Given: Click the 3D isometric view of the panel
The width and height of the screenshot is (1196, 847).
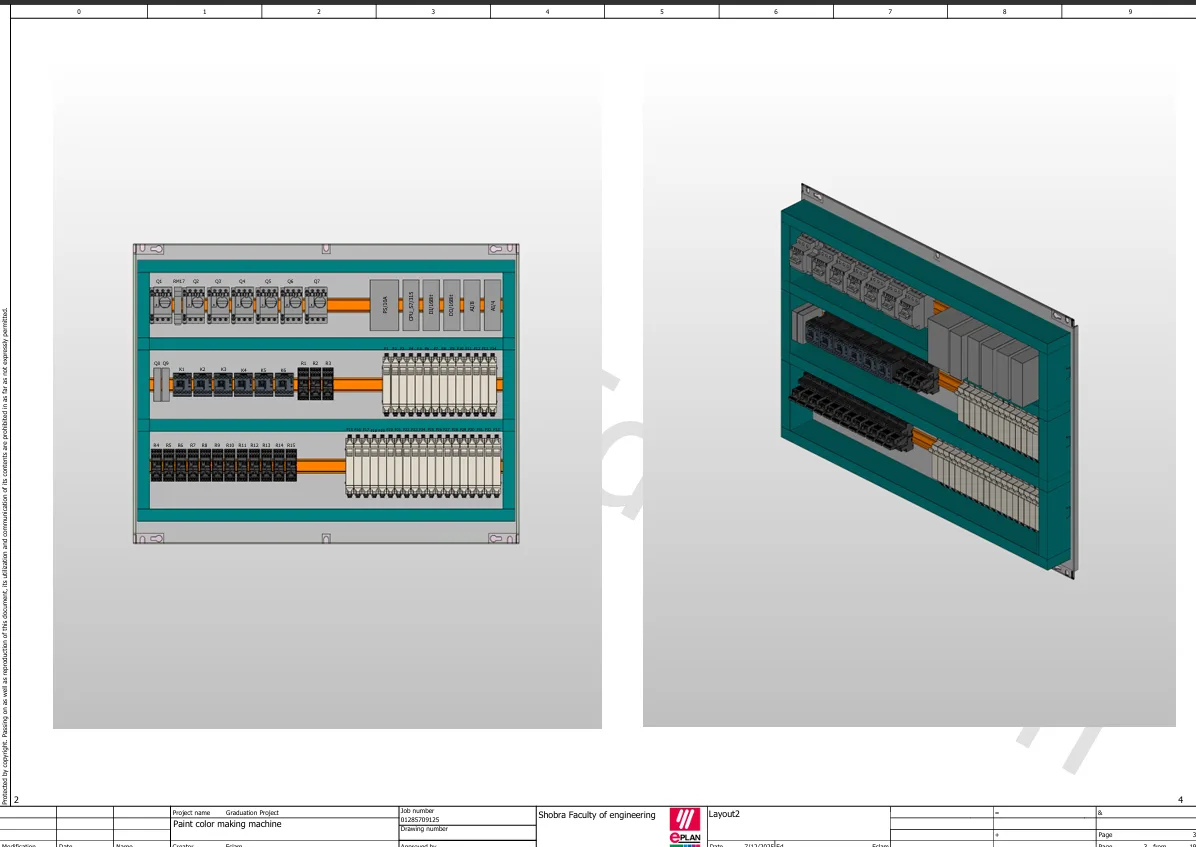Looking at the screenshot, I should (928, 382).
